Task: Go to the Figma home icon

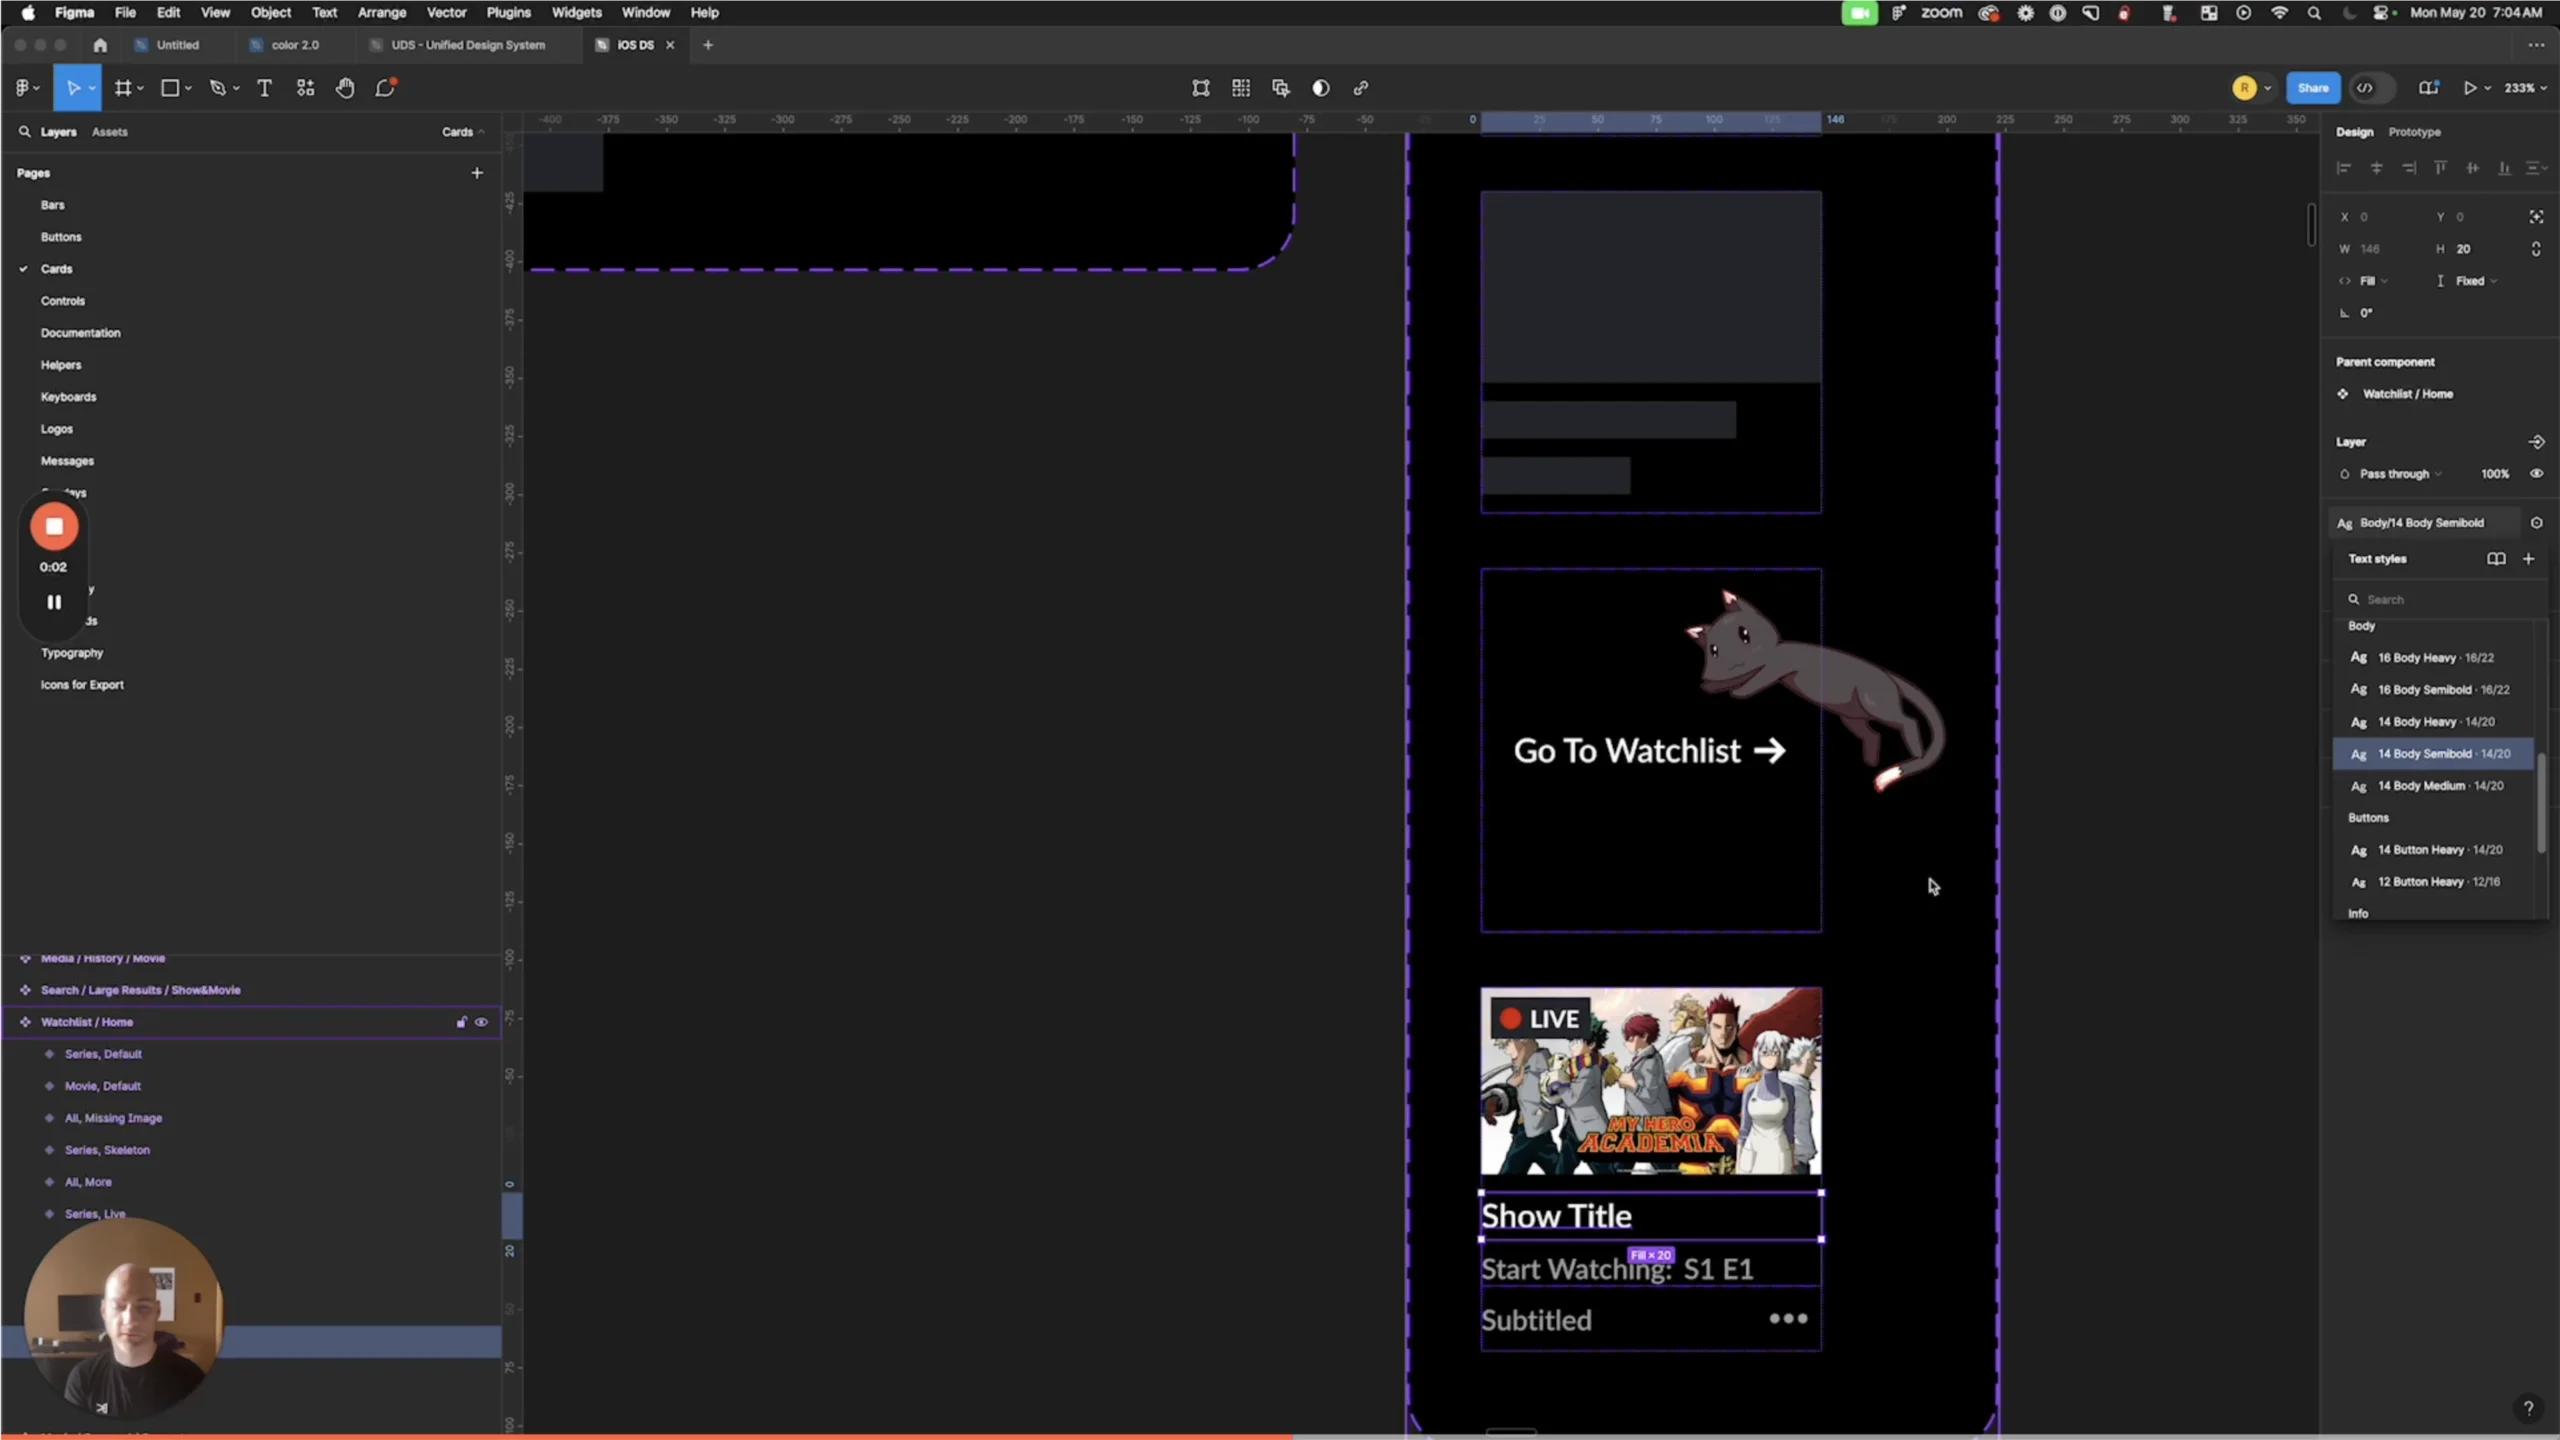Action: 100,45
